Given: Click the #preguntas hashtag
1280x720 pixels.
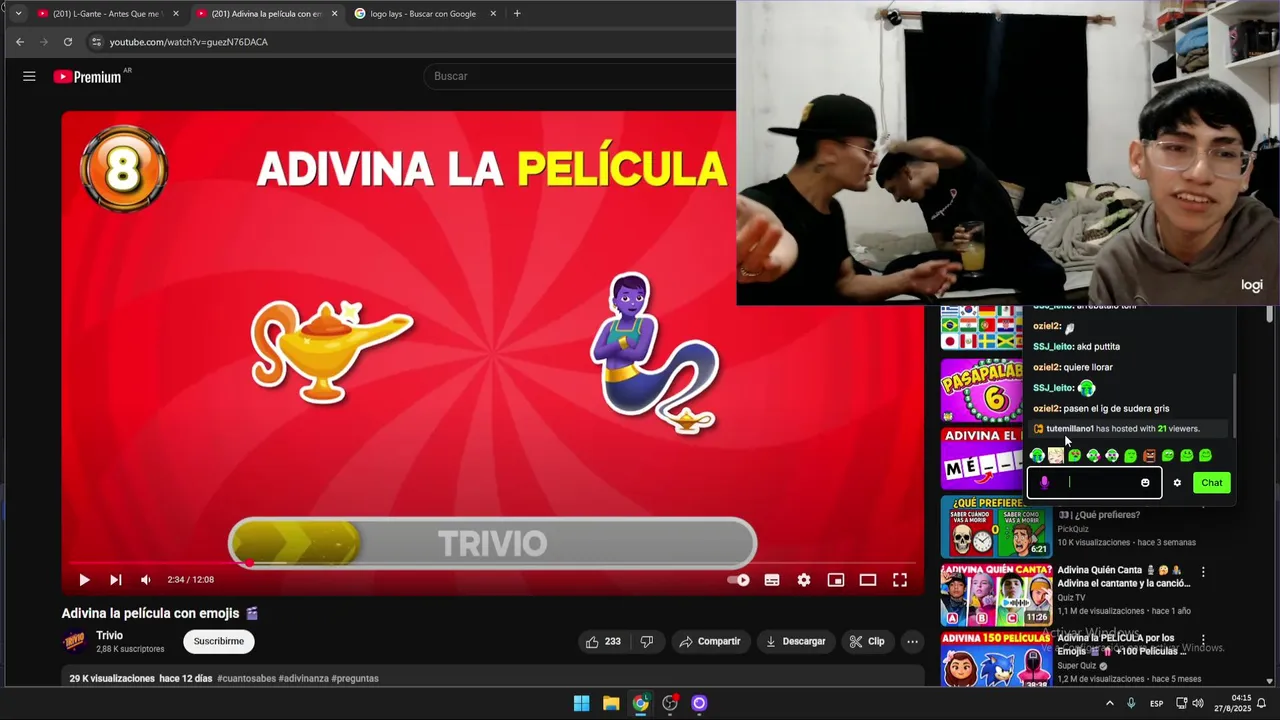Looking at the screenshot, I should [355, 678].
